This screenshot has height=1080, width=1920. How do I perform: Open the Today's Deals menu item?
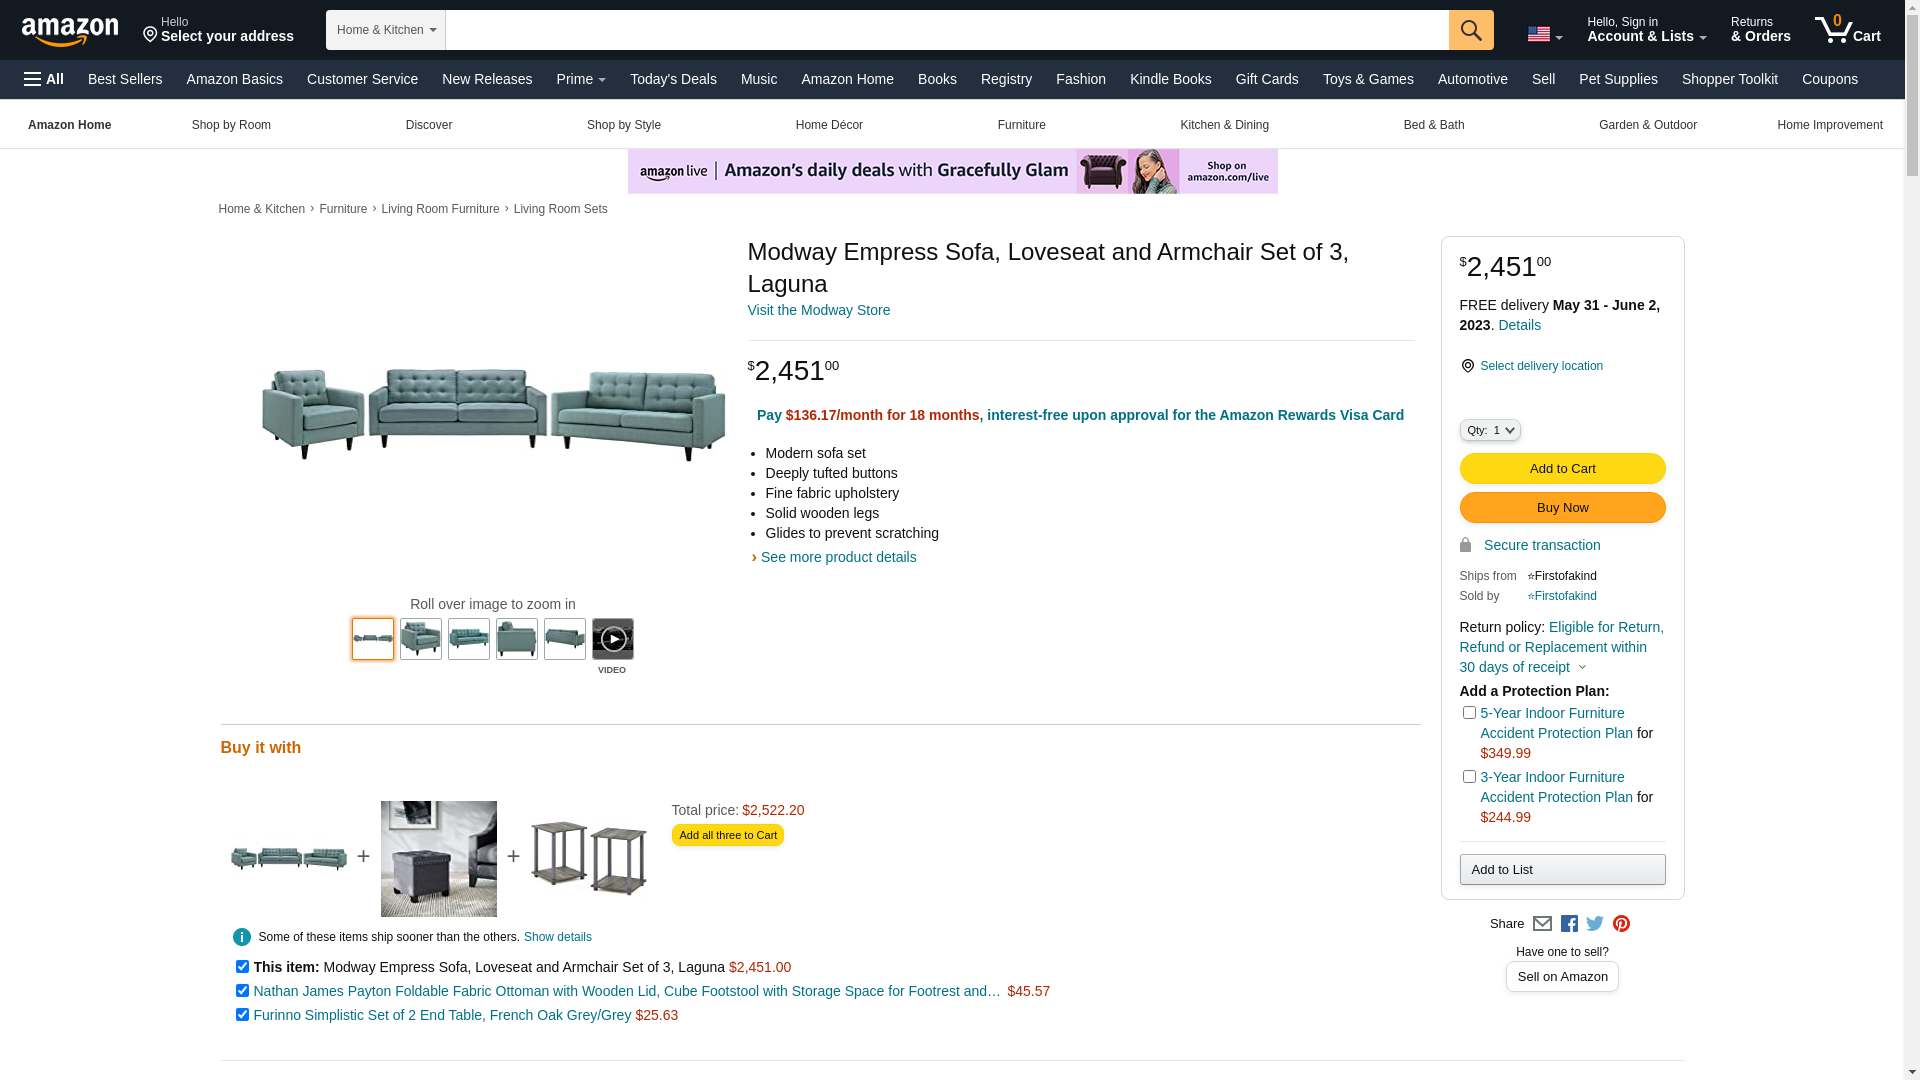pyautogui.click(x=673, y=79)
